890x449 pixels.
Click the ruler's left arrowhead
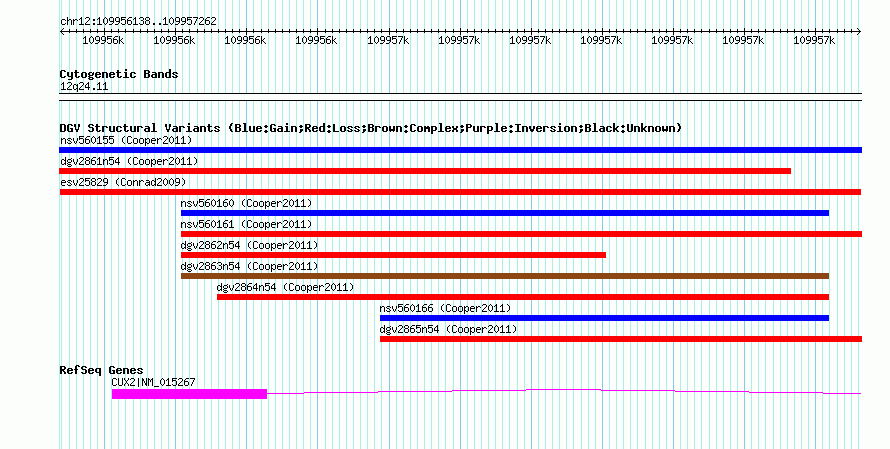(x=62, y=32)
